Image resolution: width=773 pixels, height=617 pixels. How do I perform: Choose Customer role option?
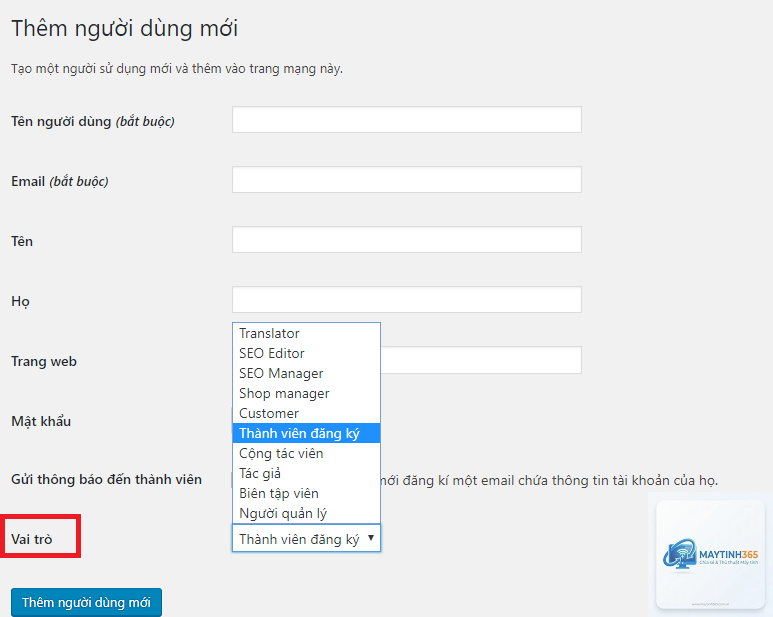click(306, 413)
